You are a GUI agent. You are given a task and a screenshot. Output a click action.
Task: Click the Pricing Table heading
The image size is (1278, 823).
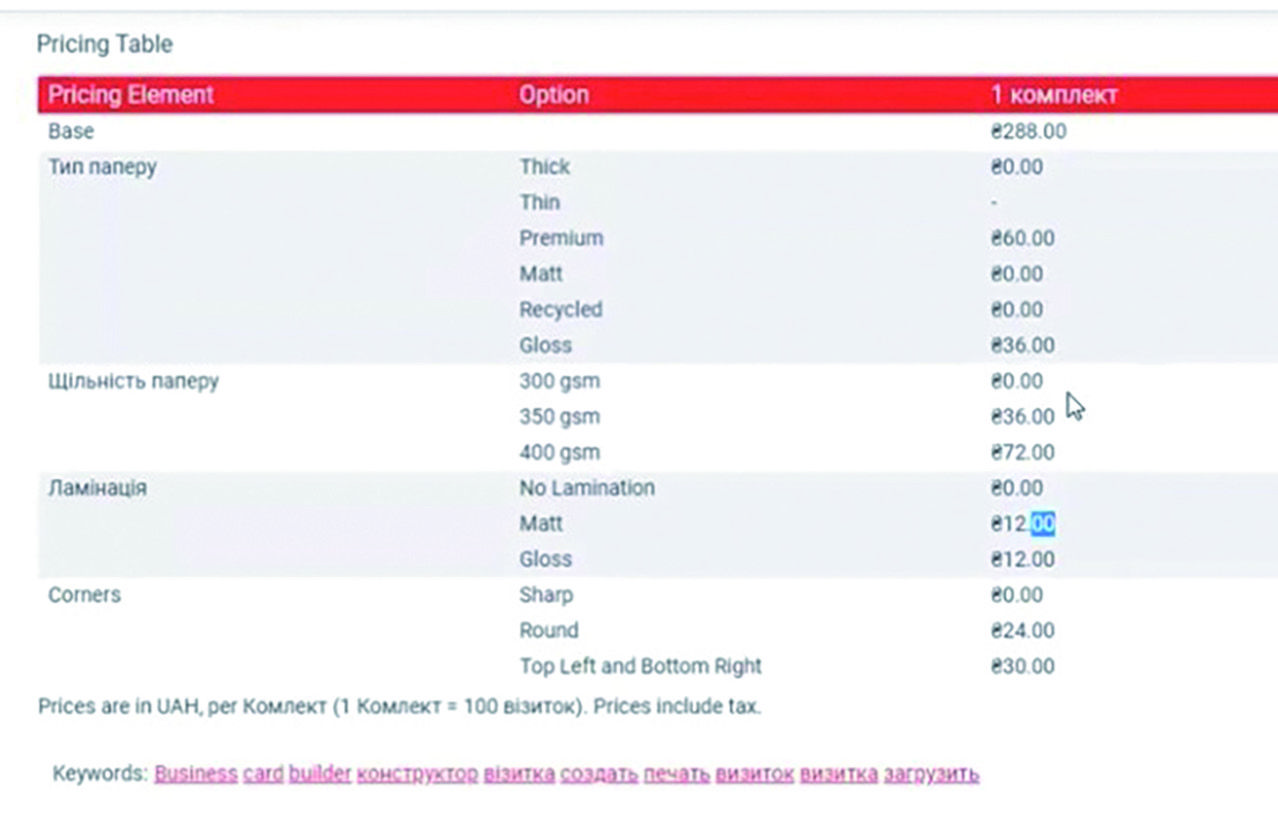click(104, 44)
